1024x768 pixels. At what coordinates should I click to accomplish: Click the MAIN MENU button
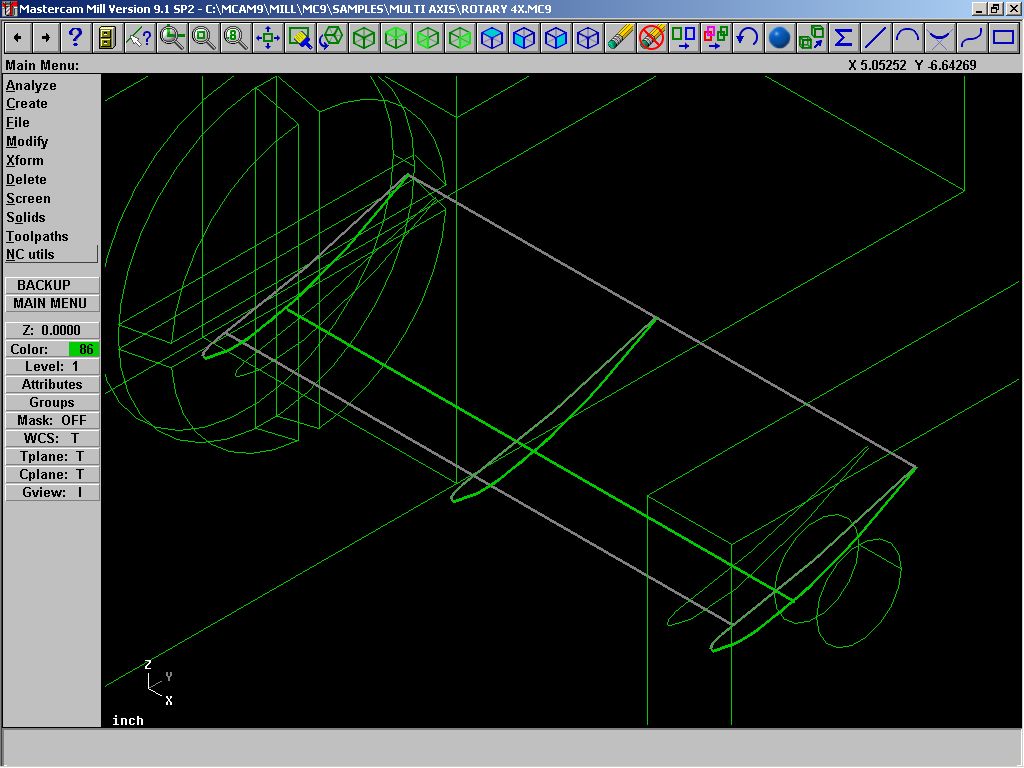[x=52, y=304]
